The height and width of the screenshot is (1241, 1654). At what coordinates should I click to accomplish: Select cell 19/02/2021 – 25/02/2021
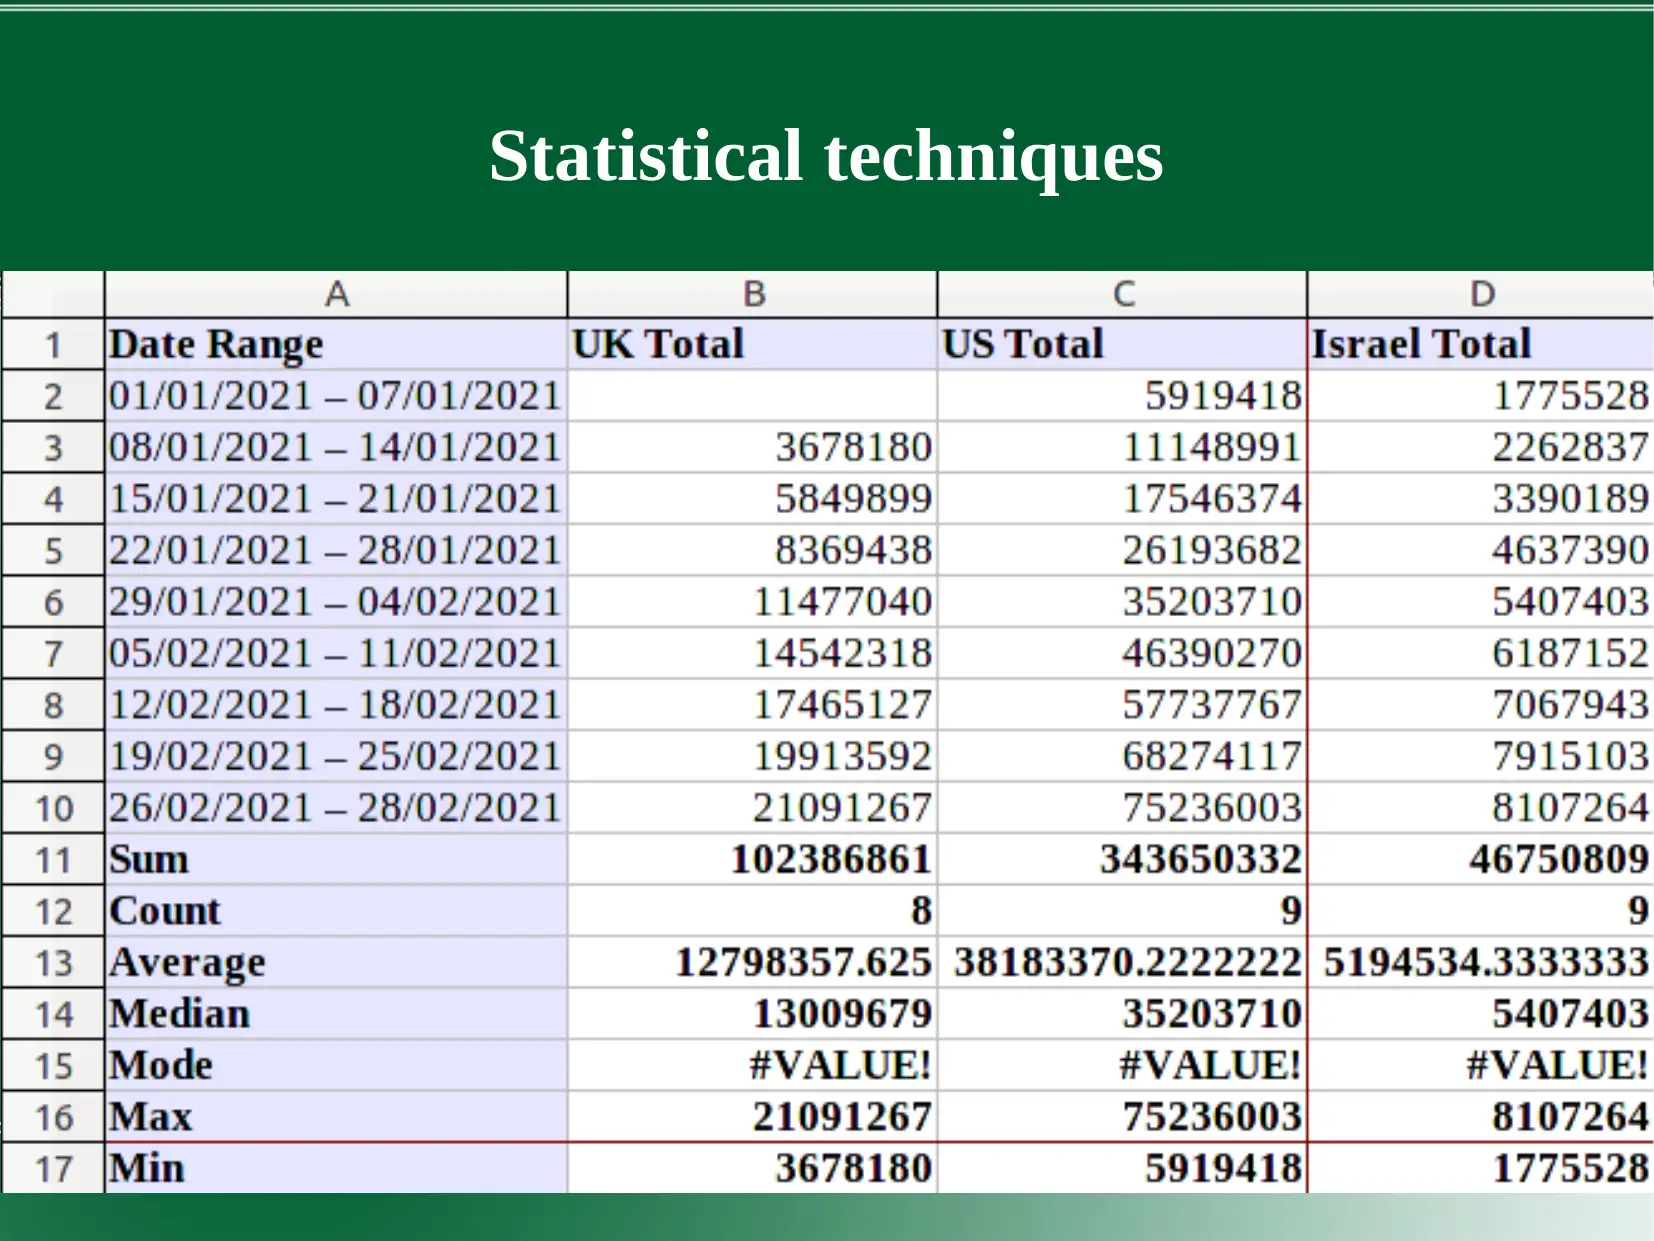point(336,757)
